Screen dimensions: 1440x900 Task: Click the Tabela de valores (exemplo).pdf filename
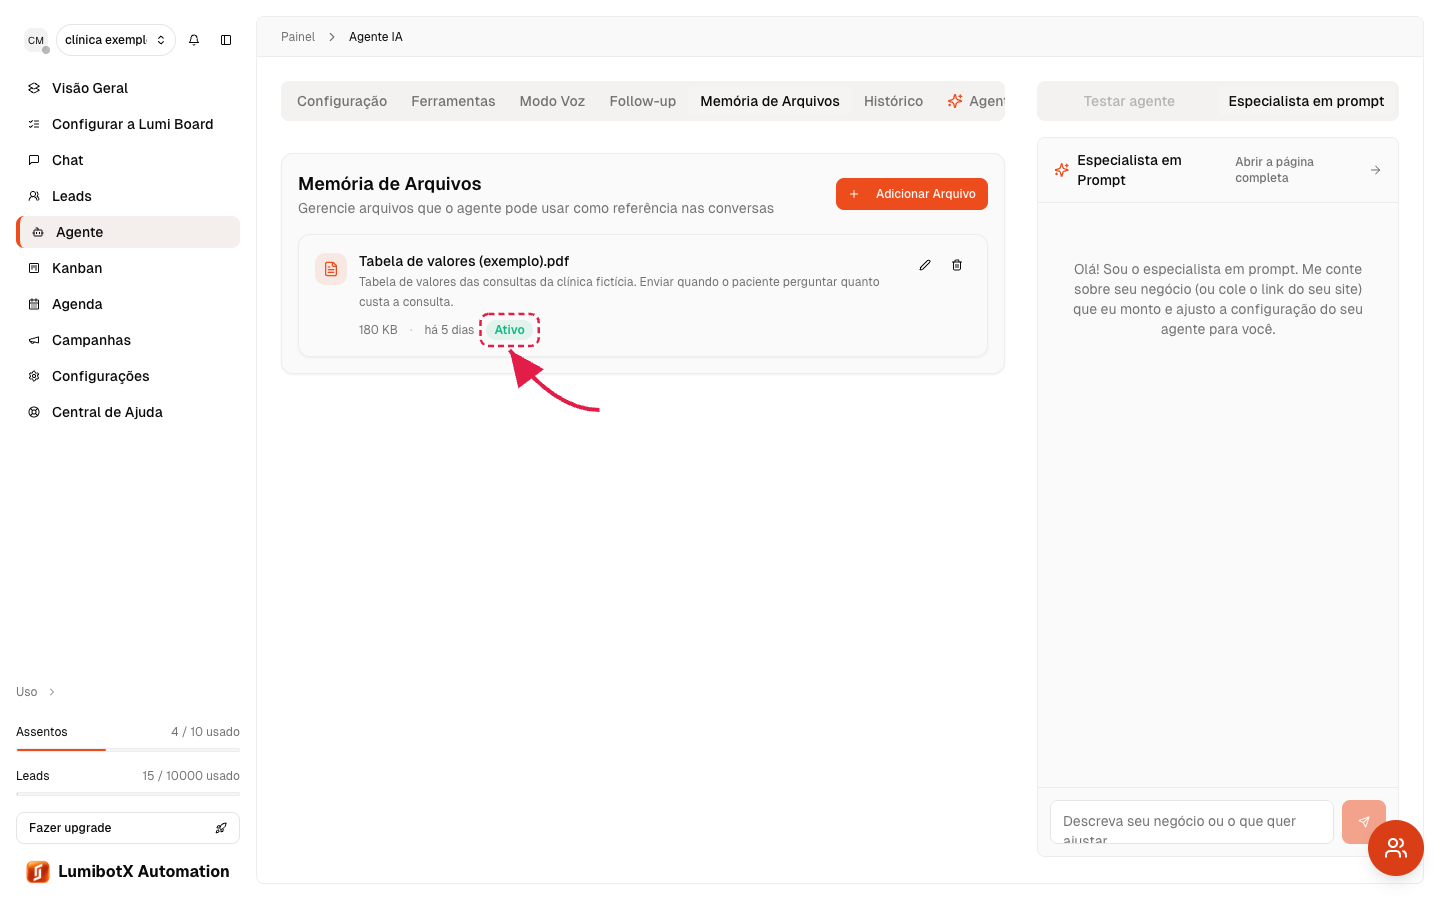click(464, 261)
